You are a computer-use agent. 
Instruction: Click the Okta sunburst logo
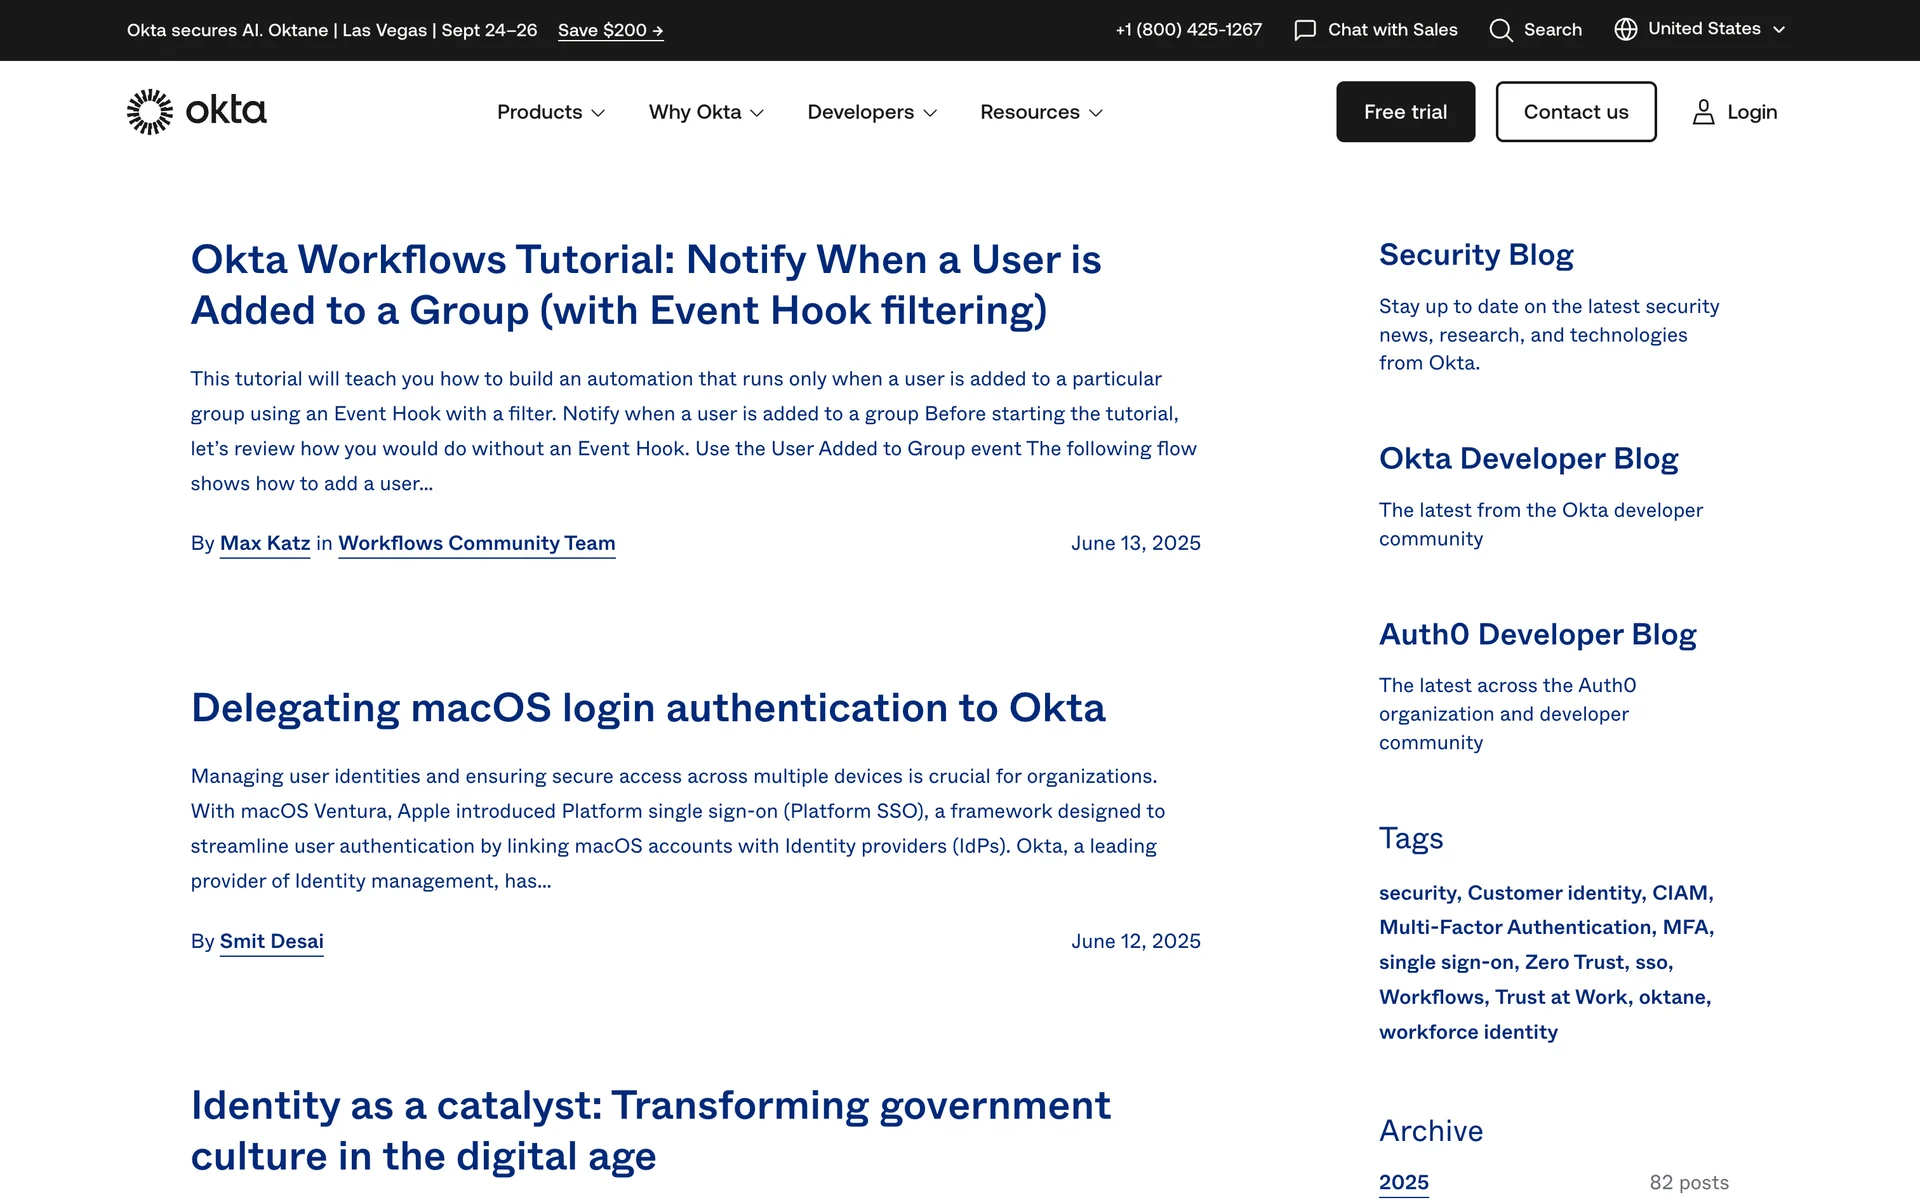150,112
